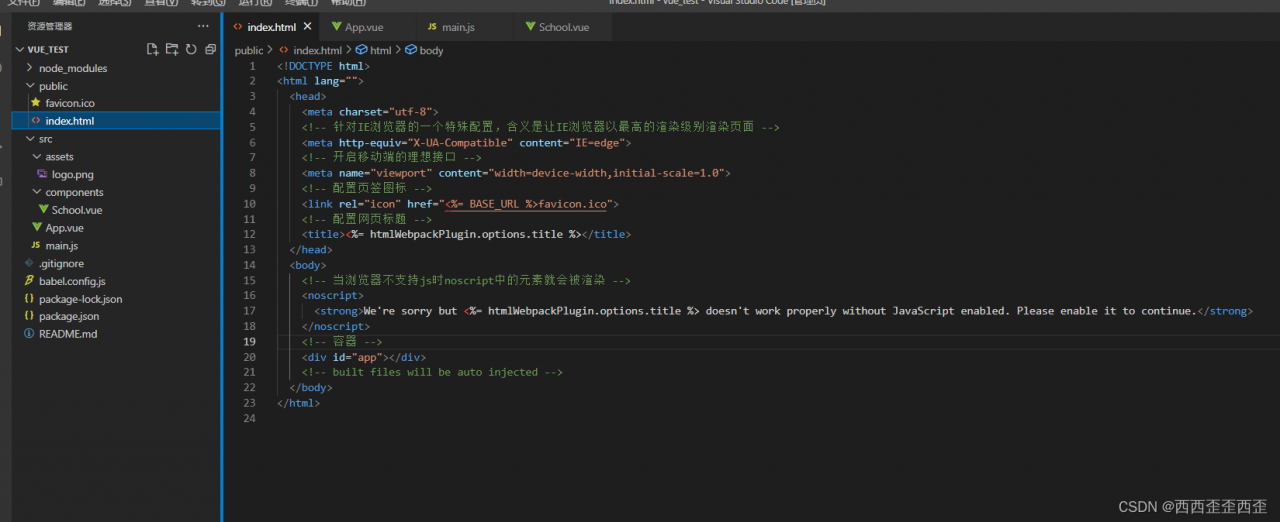The width and height of the screenshot is (1280, 522).
Task: Close the index.html editor tab
Action: 307,27
